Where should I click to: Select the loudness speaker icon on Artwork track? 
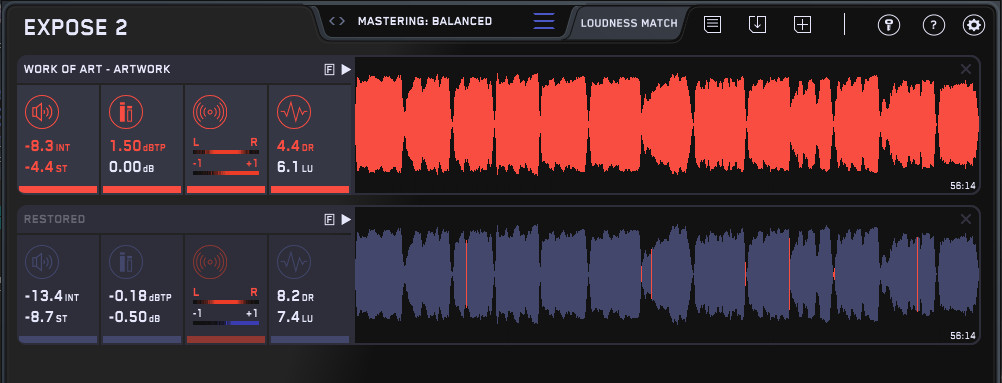coord(42,113)
